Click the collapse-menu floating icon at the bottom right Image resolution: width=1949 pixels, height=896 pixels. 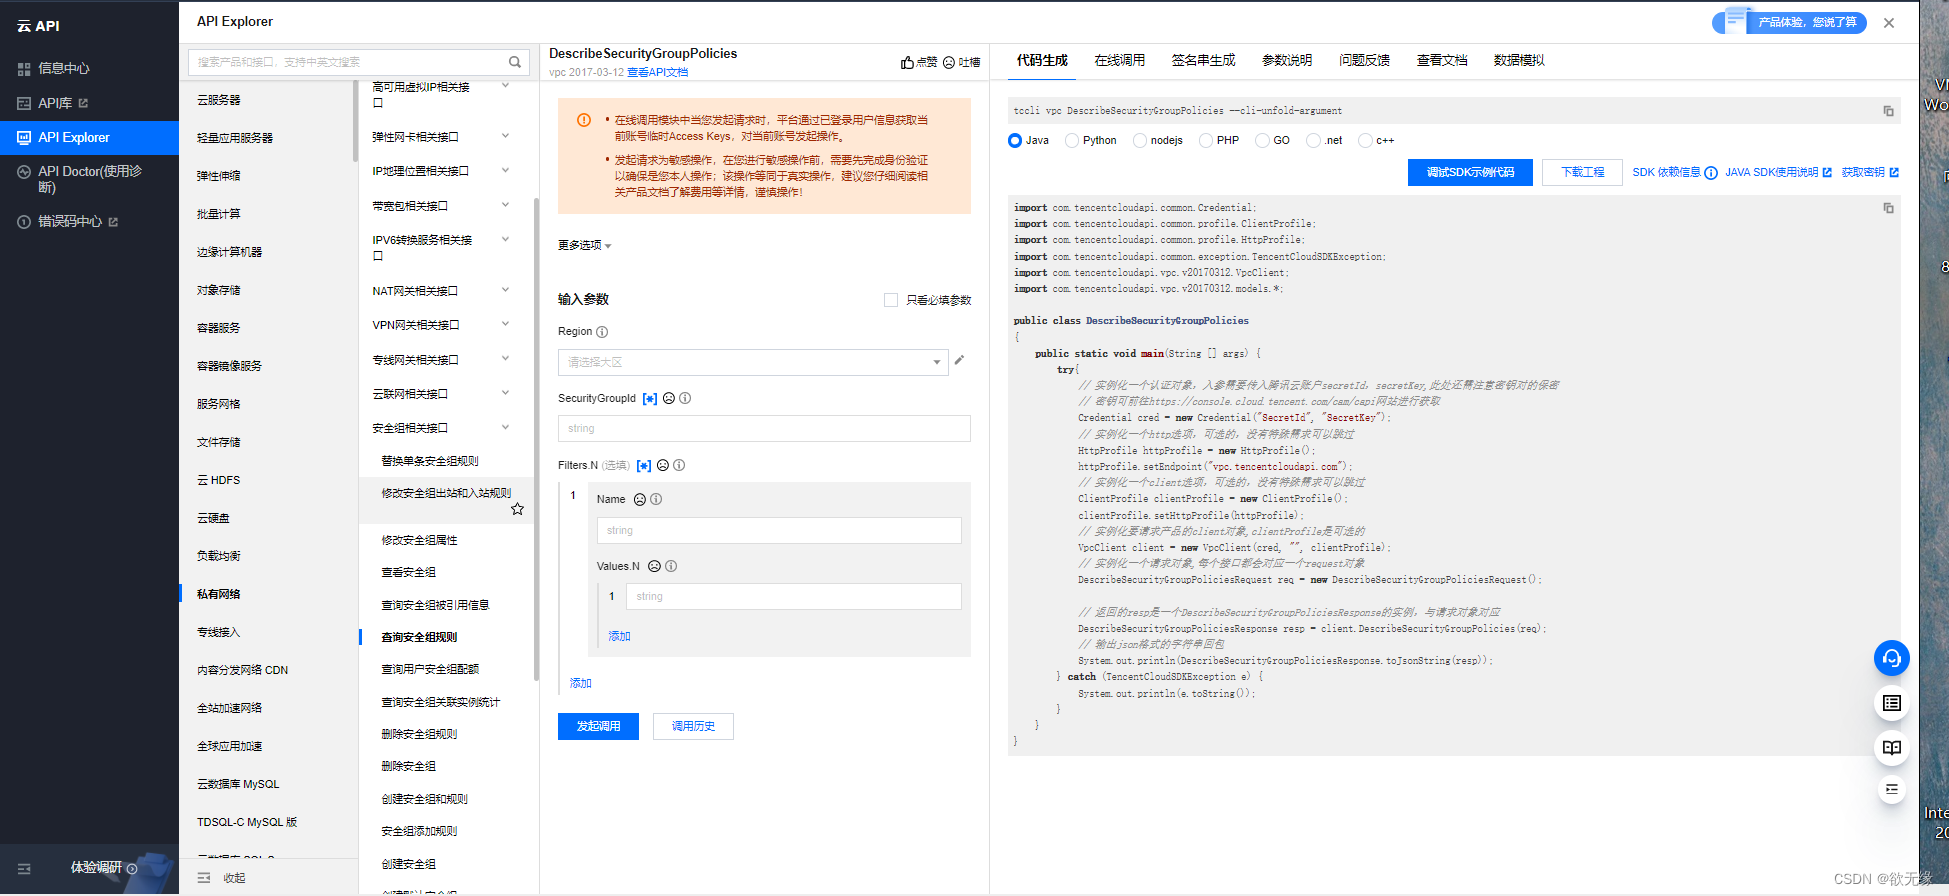point(1891,789)
